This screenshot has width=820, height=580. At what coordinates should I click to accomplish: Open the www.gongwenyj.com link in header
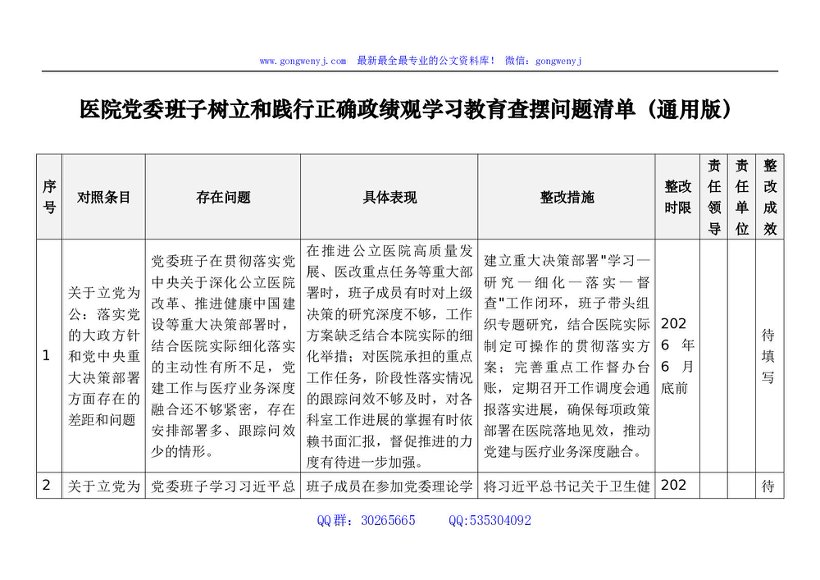(x=303, y=61)
